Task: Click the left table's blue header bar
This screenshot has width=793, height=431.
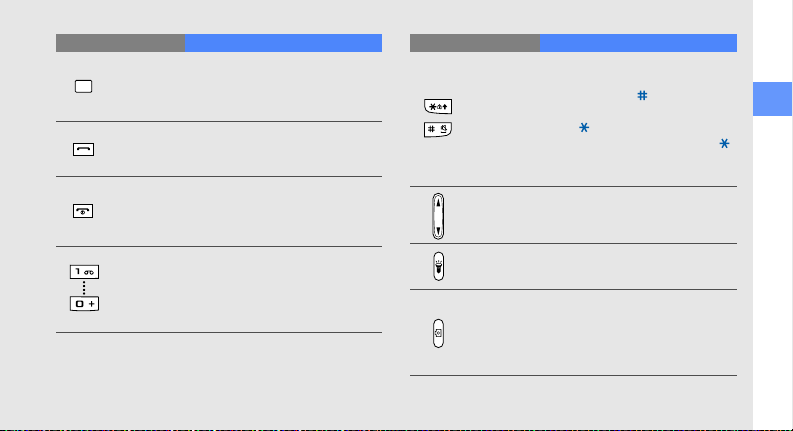Action: (x=283, y=43)
